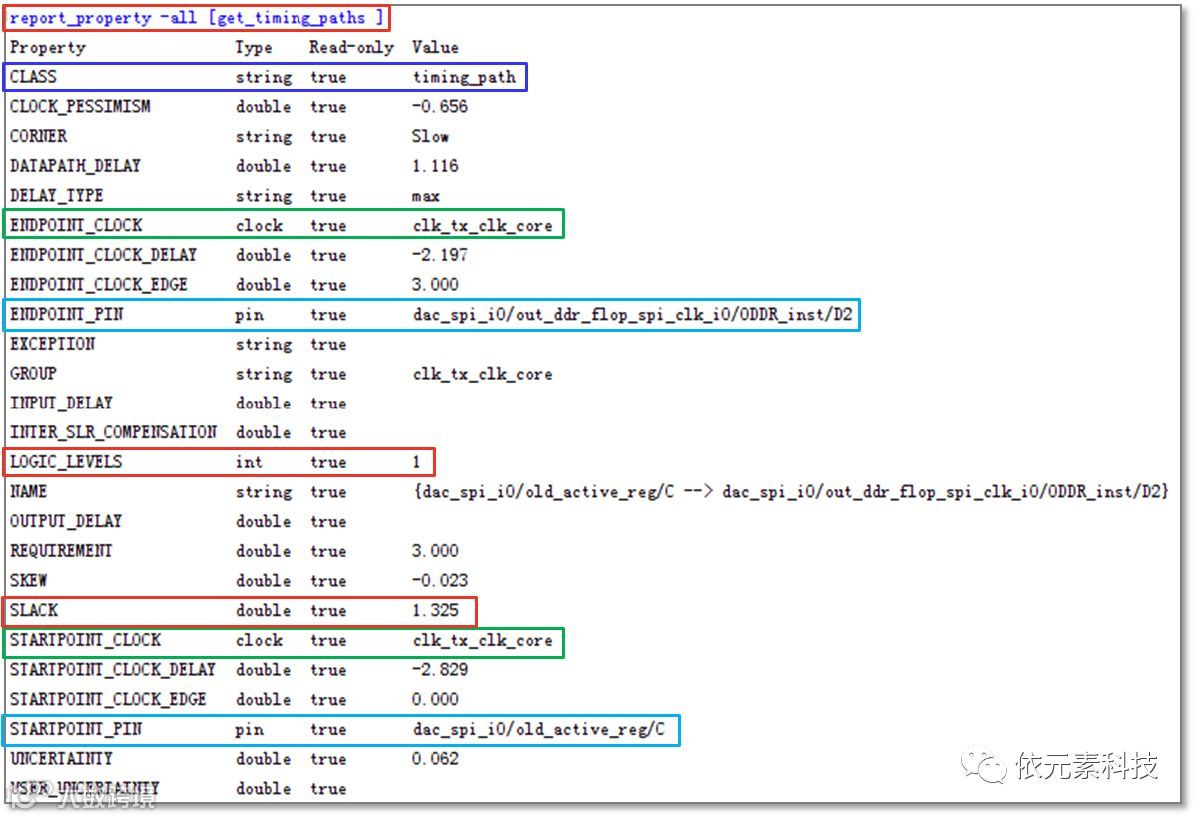Click the ODDR_inst/D2 endpoint pin value
This screenshot has height=818, width=1197.
pos(632,314)
